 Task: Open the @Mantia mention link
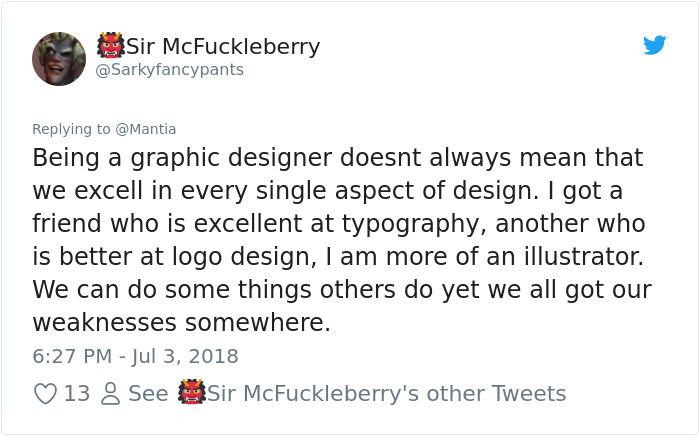pos(146,129)
